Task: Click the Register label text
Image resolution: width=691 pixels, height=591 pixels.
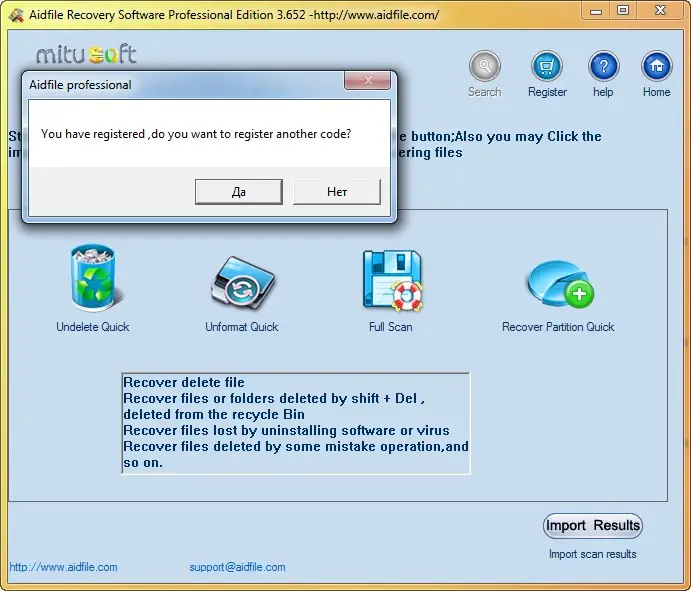Action: [547, 92]
